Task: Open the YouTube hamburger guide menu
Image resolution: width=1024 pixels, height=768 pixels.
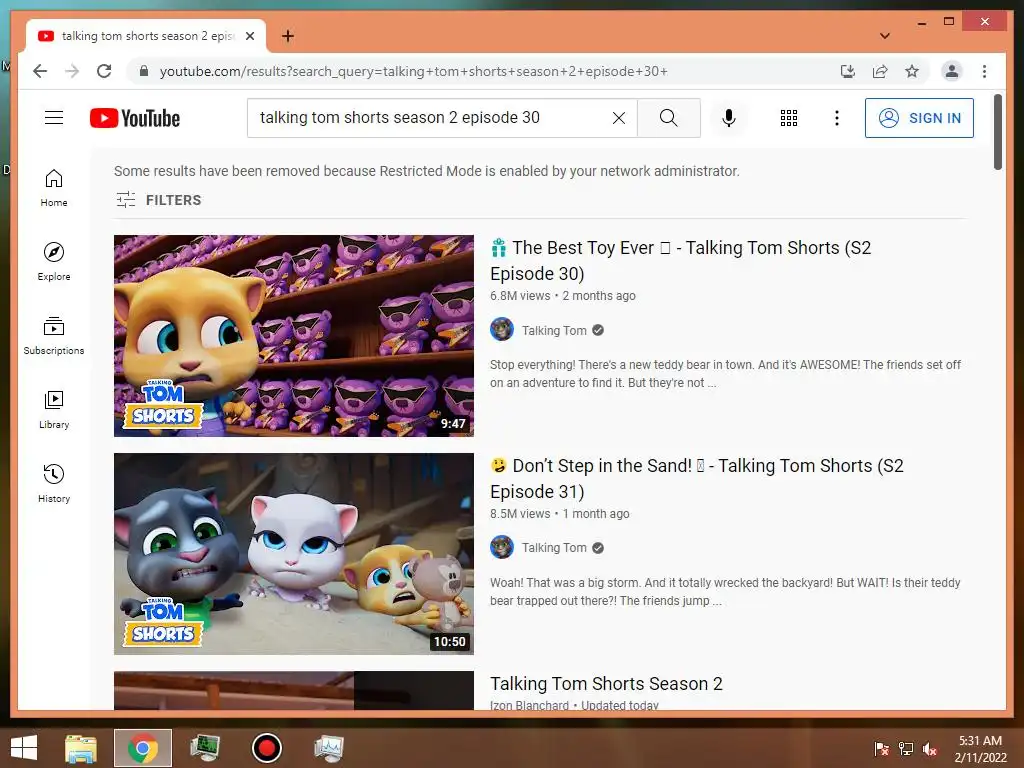Action: [54, 118]
